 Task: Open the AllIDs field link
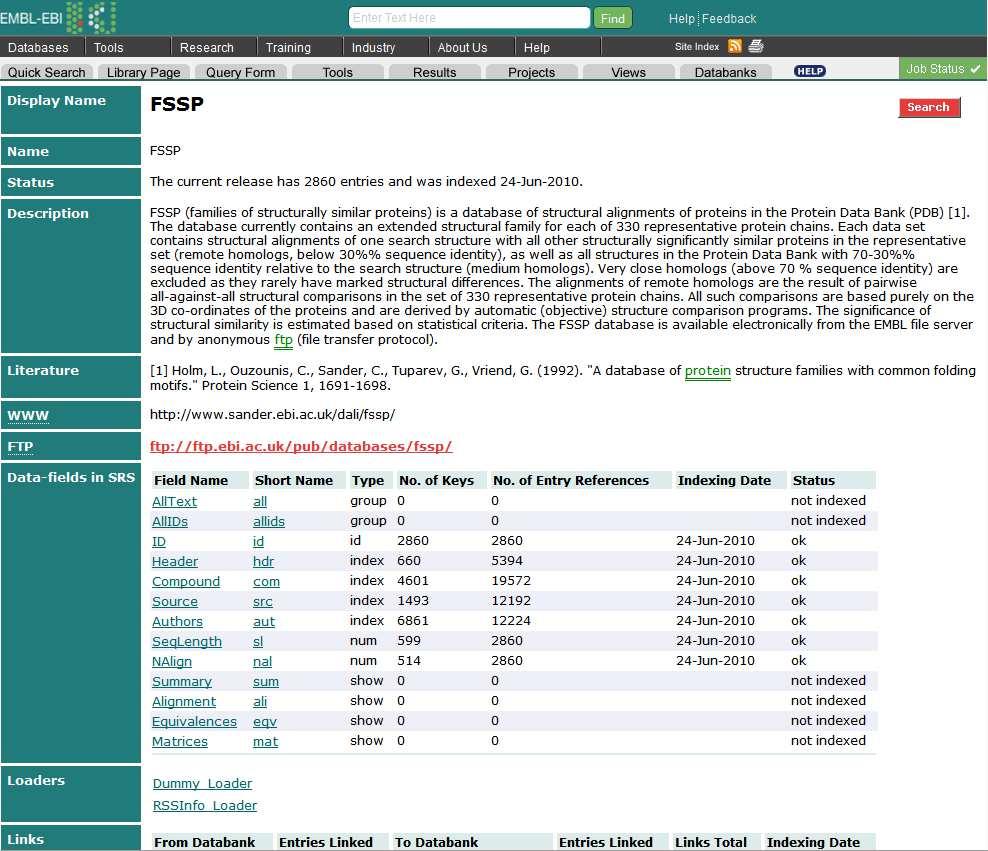pyautogui.click(x=170, y=522)
